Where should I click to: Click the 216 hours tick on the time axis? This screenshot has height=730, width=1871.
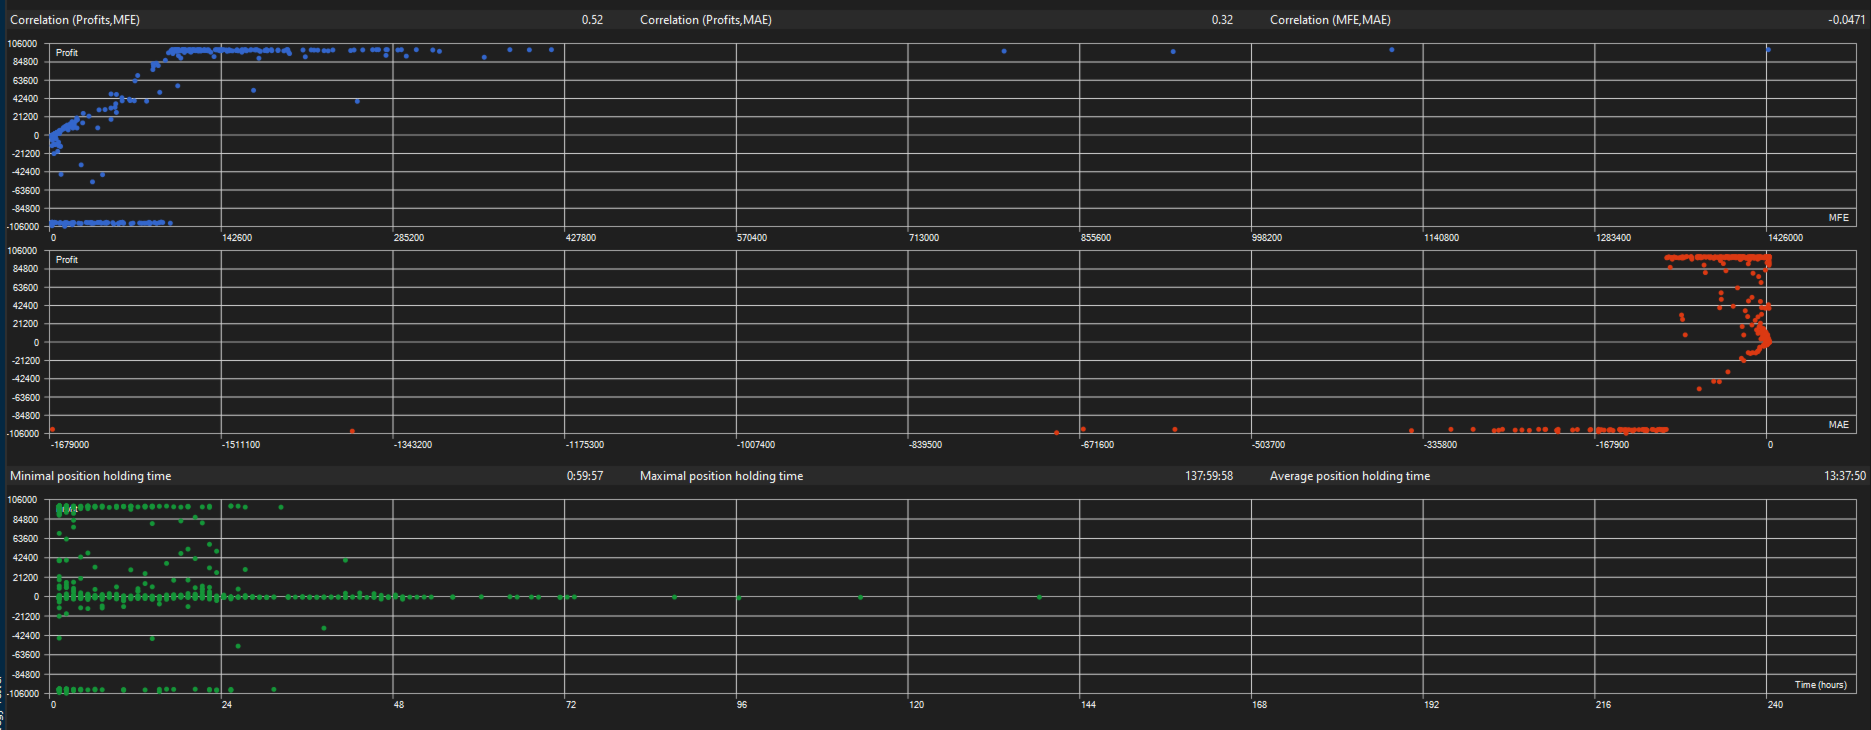(x=1604, y=705)
